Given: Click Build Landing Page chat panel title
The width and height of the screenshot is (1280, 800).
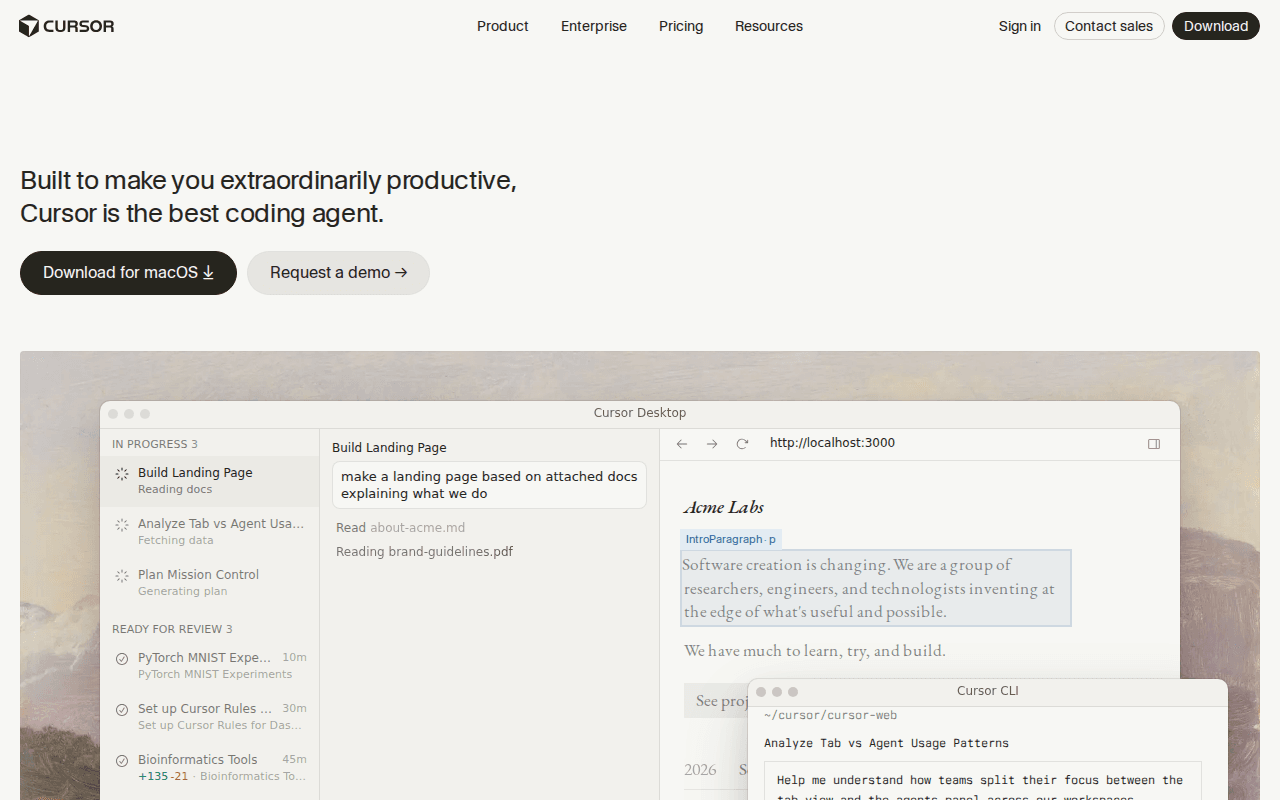Looking at the screenshot, I should click(x=389, y=448).
